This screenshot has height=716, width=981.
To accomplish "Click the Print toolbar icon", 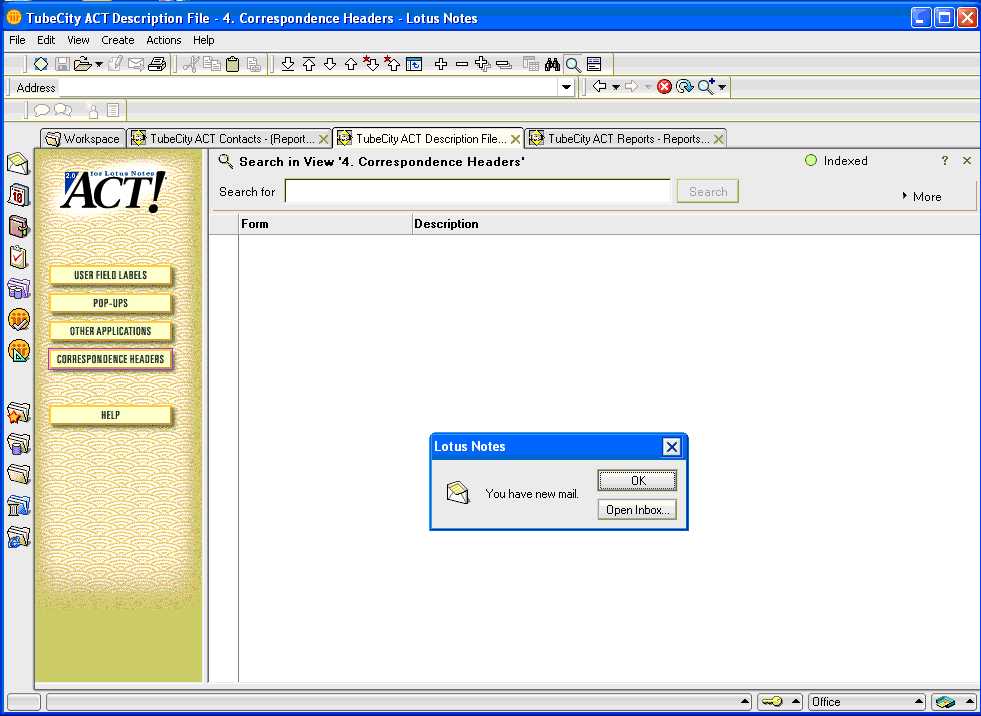I will click(157, 64).
